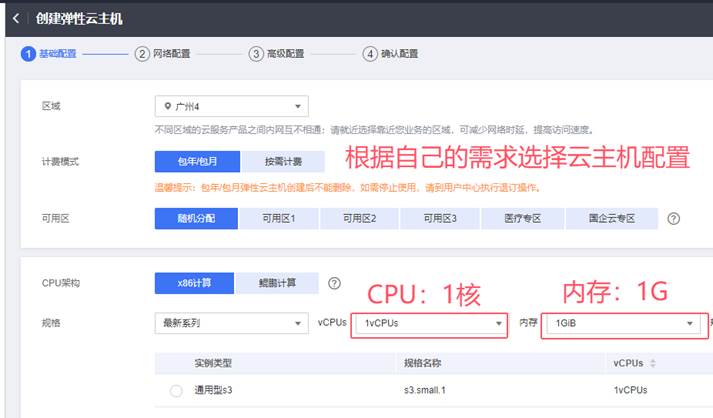713x418 pixels.
Task: Select 按需计费 billing mode
Action: tap(282, 162)
